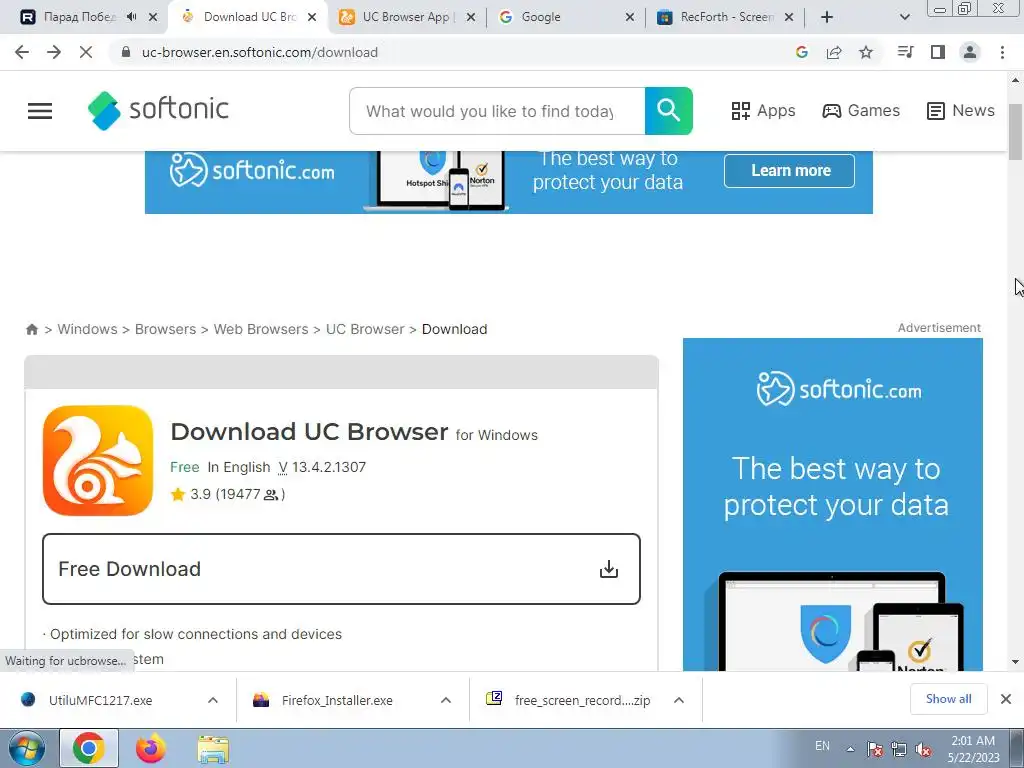This screenshot has height=768, width=1024.
Task: Click the scrollbar down arrow
Action: 1015,662
